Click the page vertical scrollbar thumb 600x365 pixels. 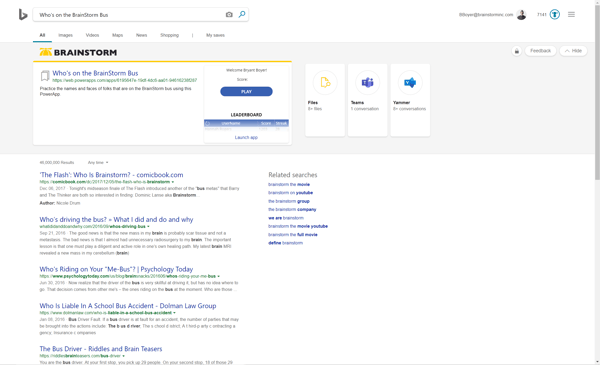click(597, 92)
